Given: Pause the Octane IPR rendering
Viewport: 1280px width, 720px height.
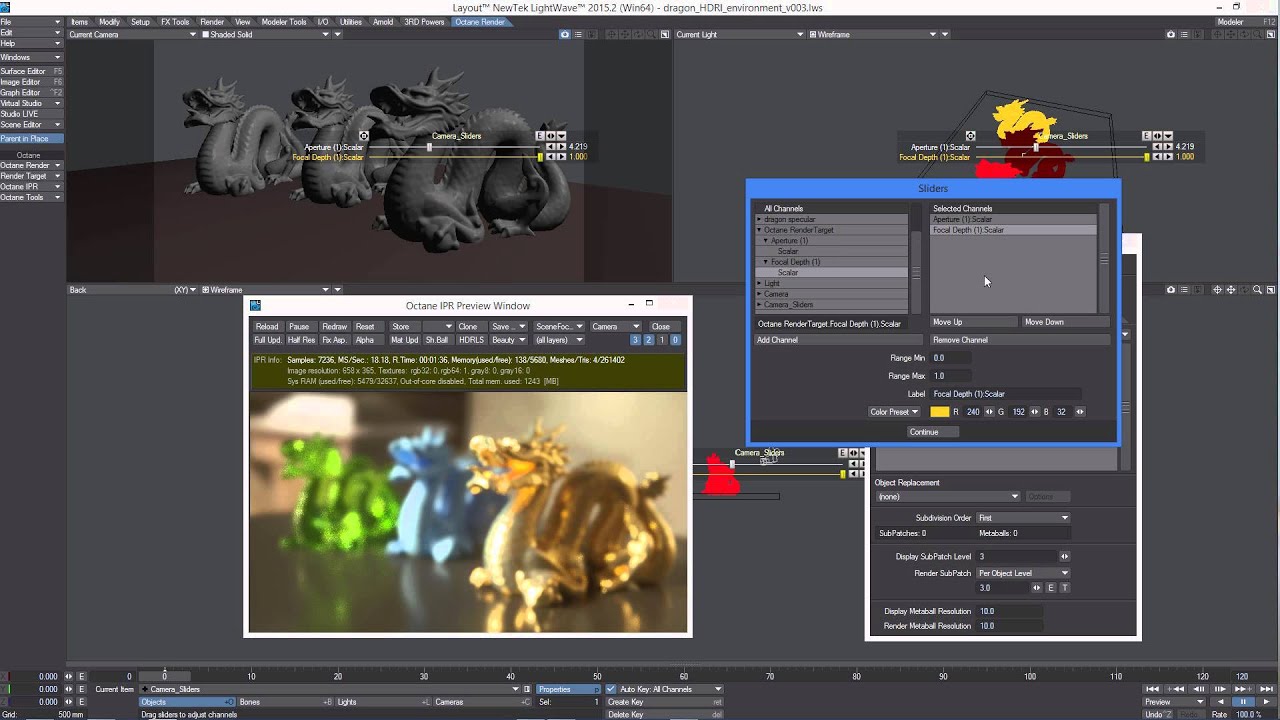Looking at the screenshot, I should pyautogui.click(x=300, y=326).
